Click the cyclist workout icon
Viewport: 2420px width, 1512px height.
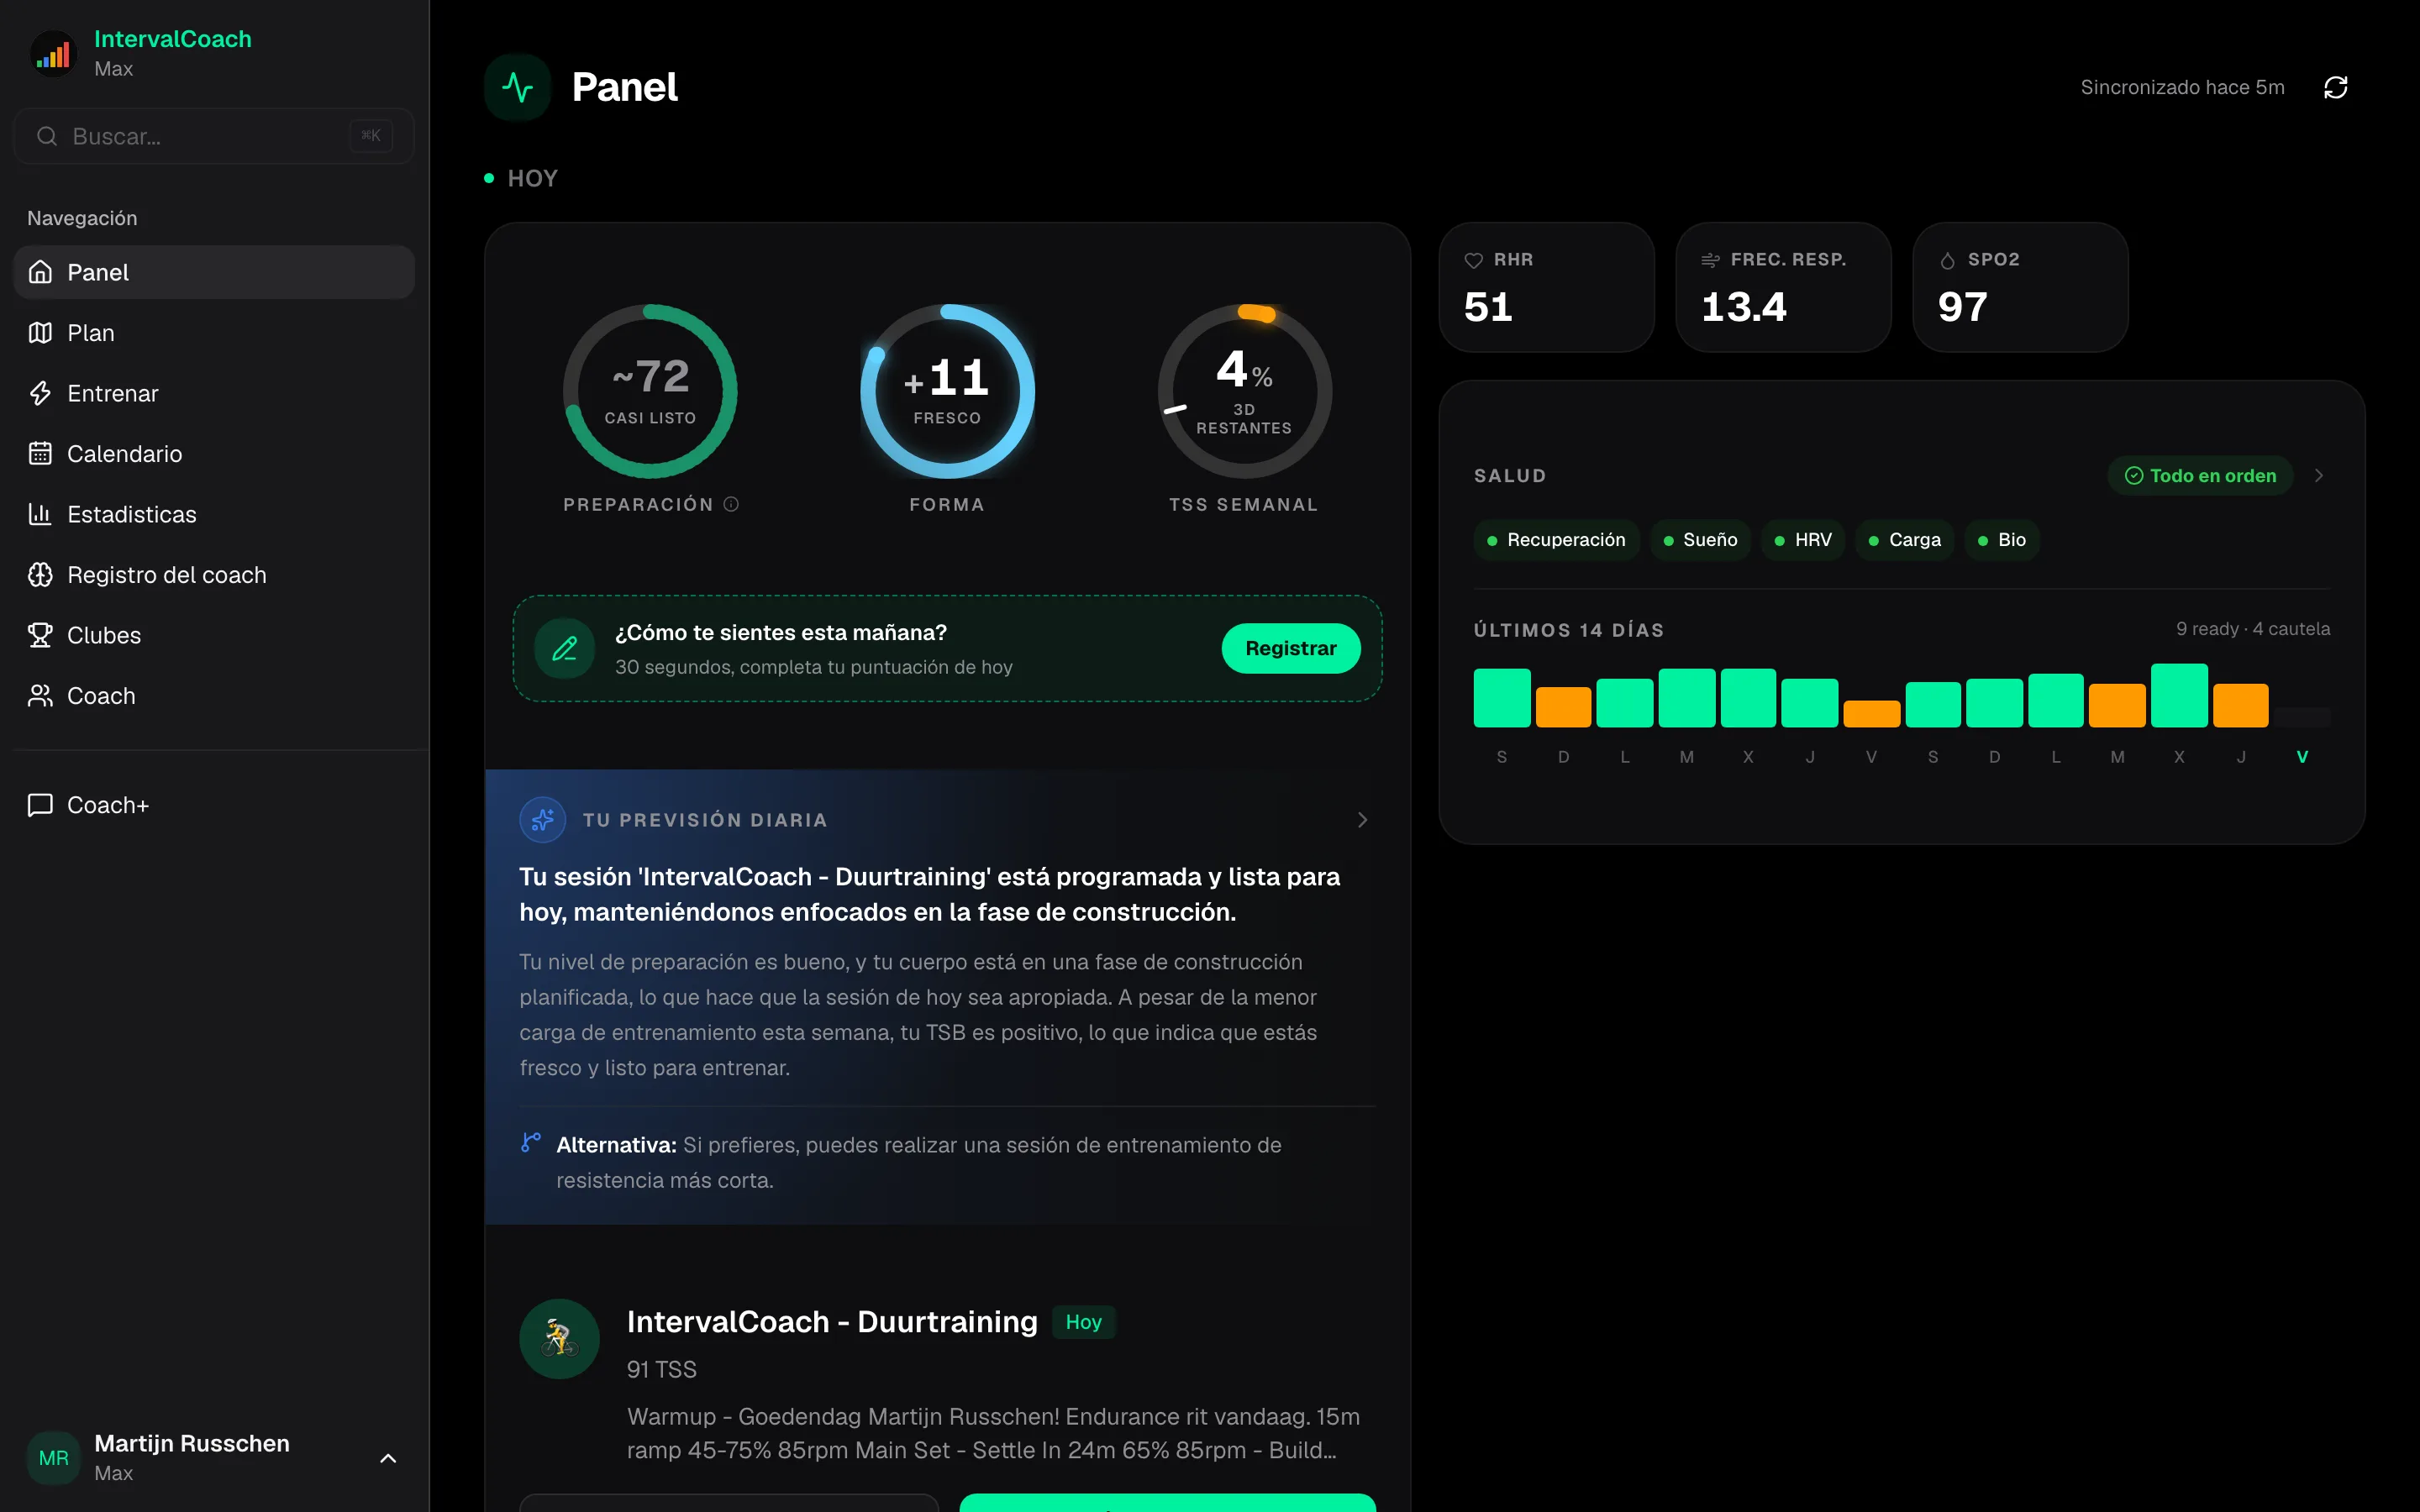point(560,1338)
